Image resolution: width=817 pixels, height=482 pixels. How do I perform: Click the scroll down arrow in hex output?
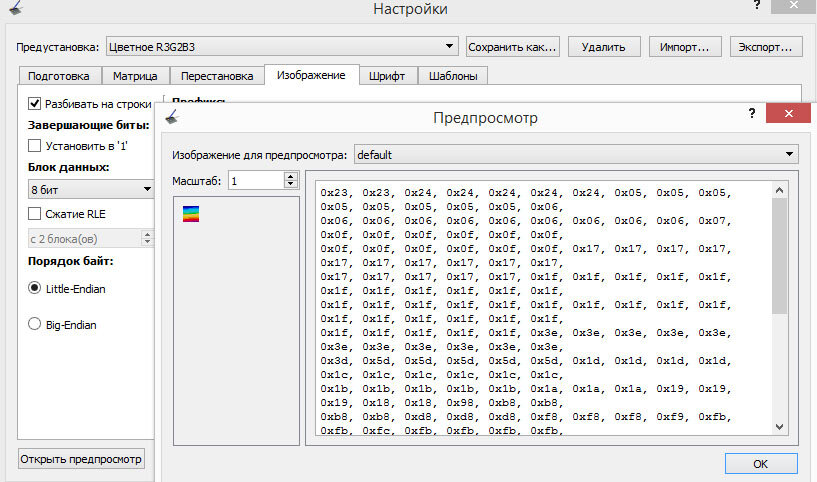pos(779,427)
